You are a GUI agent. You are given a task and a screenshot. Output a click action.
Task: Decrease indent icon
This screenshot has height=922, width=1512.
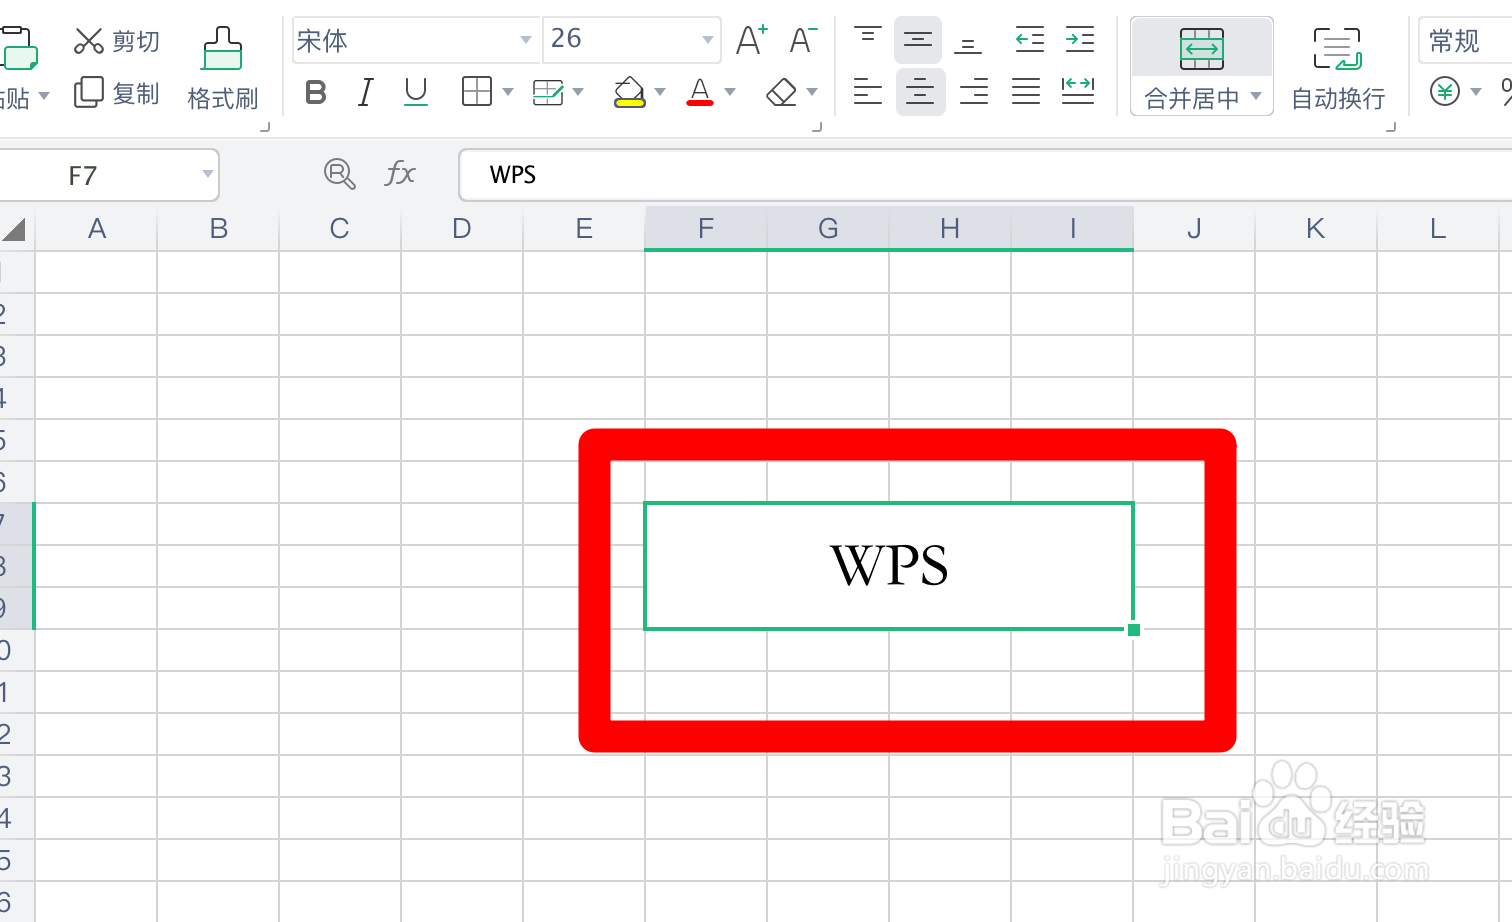click(x=1029, y=40)
